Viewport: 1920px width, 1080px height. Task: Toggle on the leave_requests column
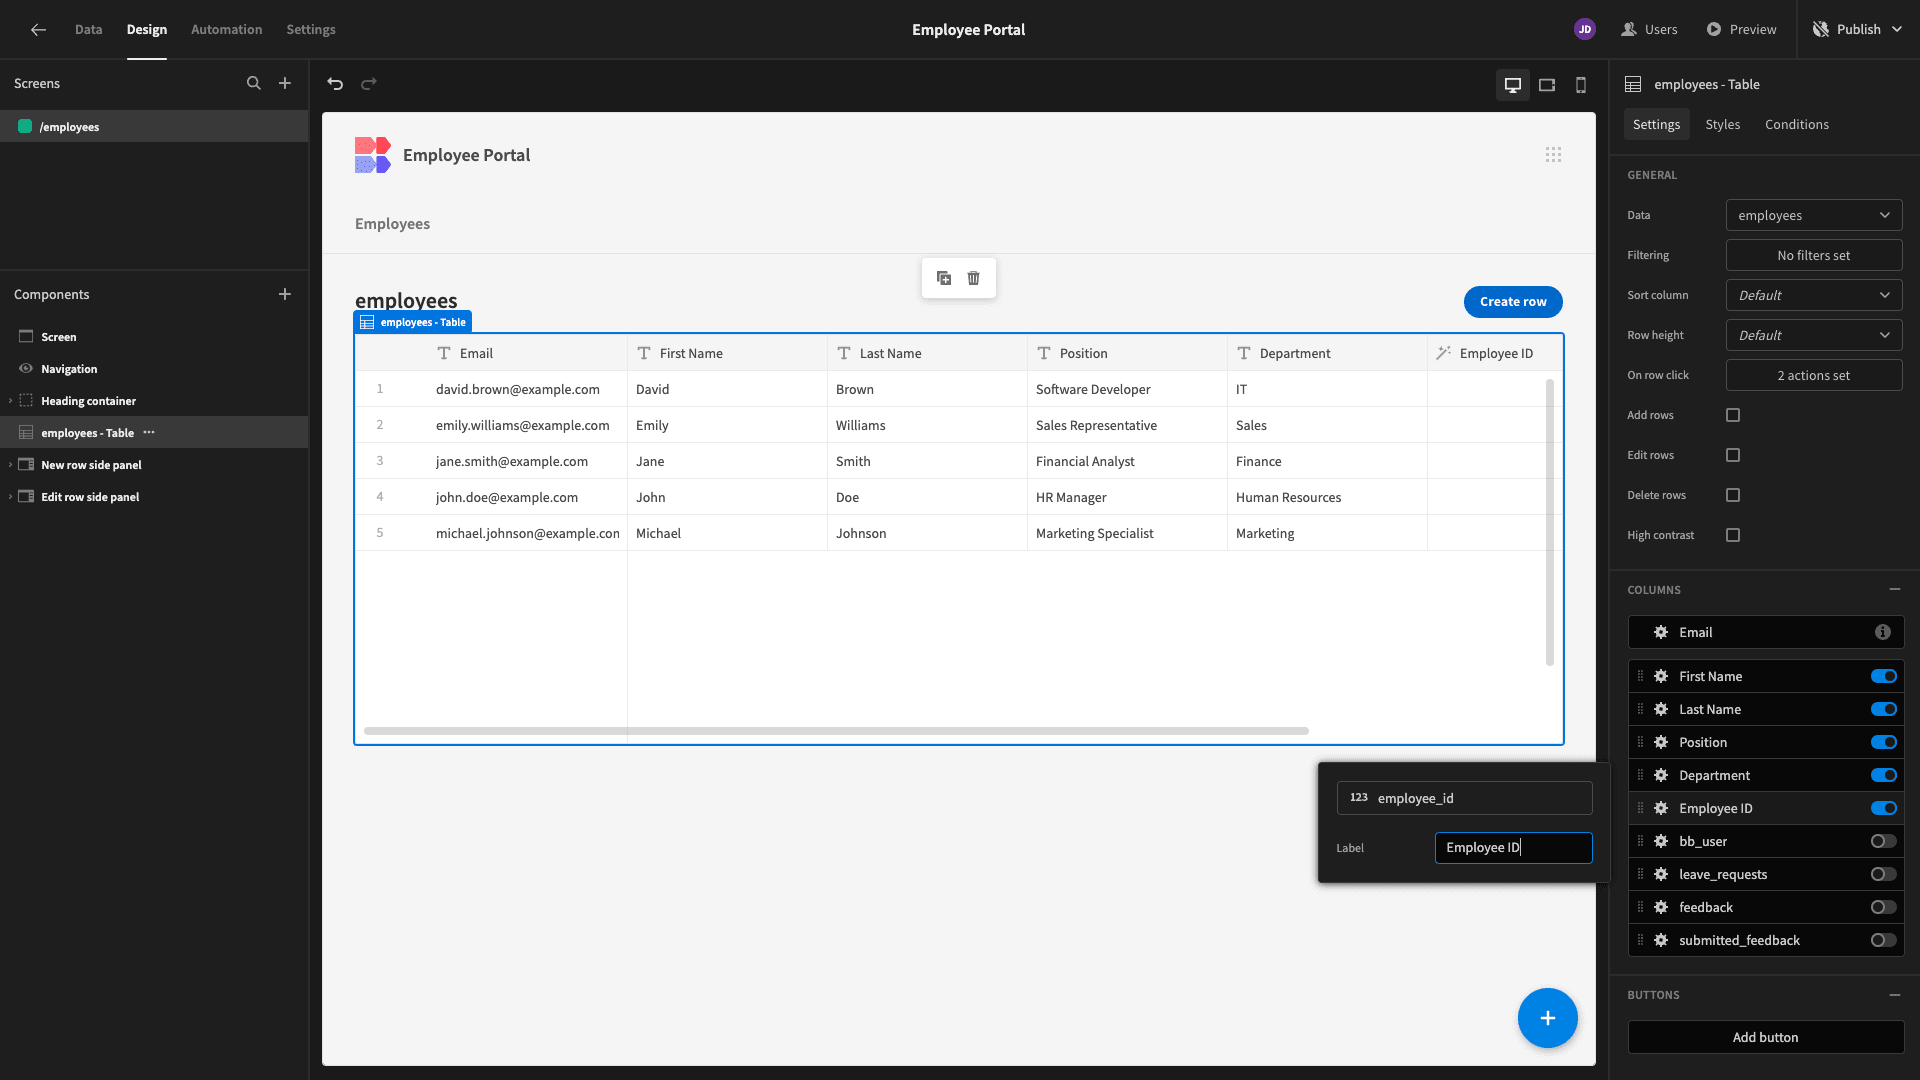tap(1884, 875)
